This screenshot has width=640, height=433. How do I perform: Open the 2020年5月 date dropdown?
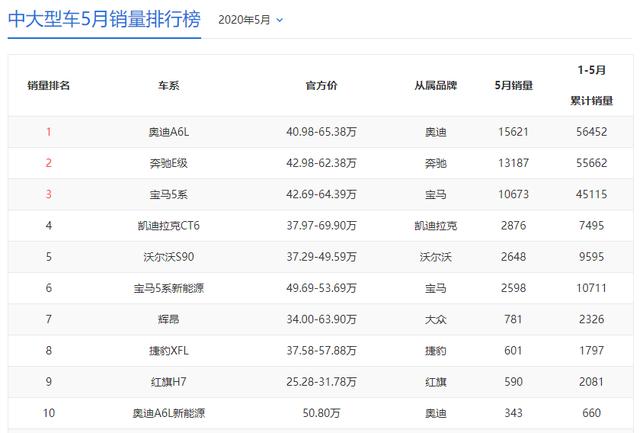(x=251, y=20)
